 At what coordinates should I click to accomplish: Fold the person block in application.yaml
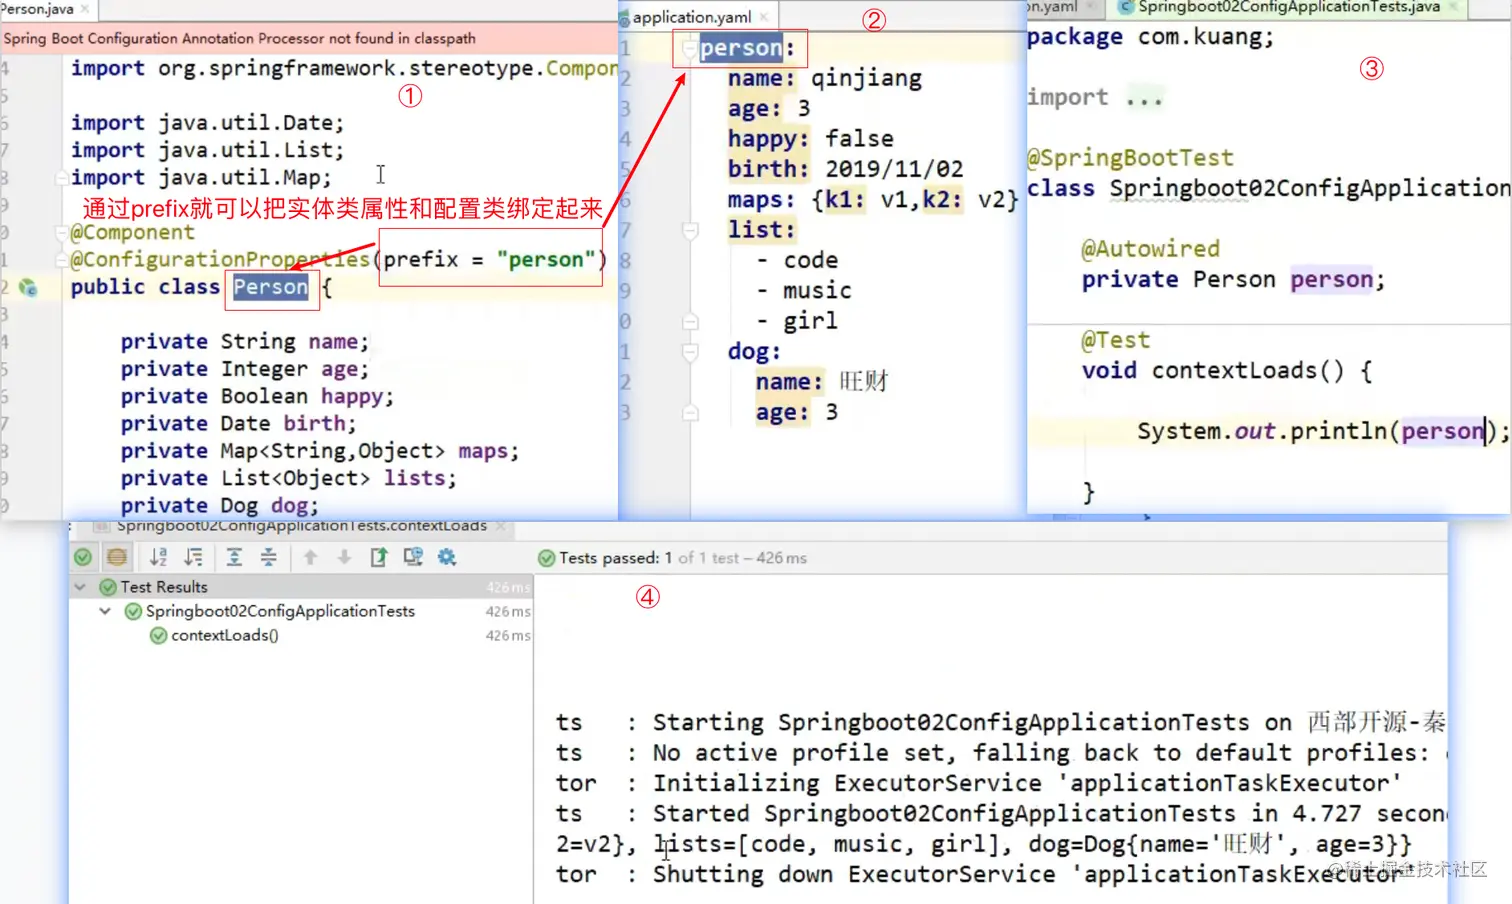coord(690,47)
